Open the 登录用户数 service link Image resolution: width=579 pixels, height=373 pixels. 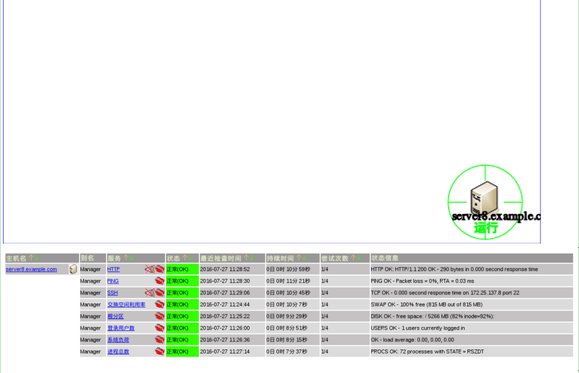(121, 328)
